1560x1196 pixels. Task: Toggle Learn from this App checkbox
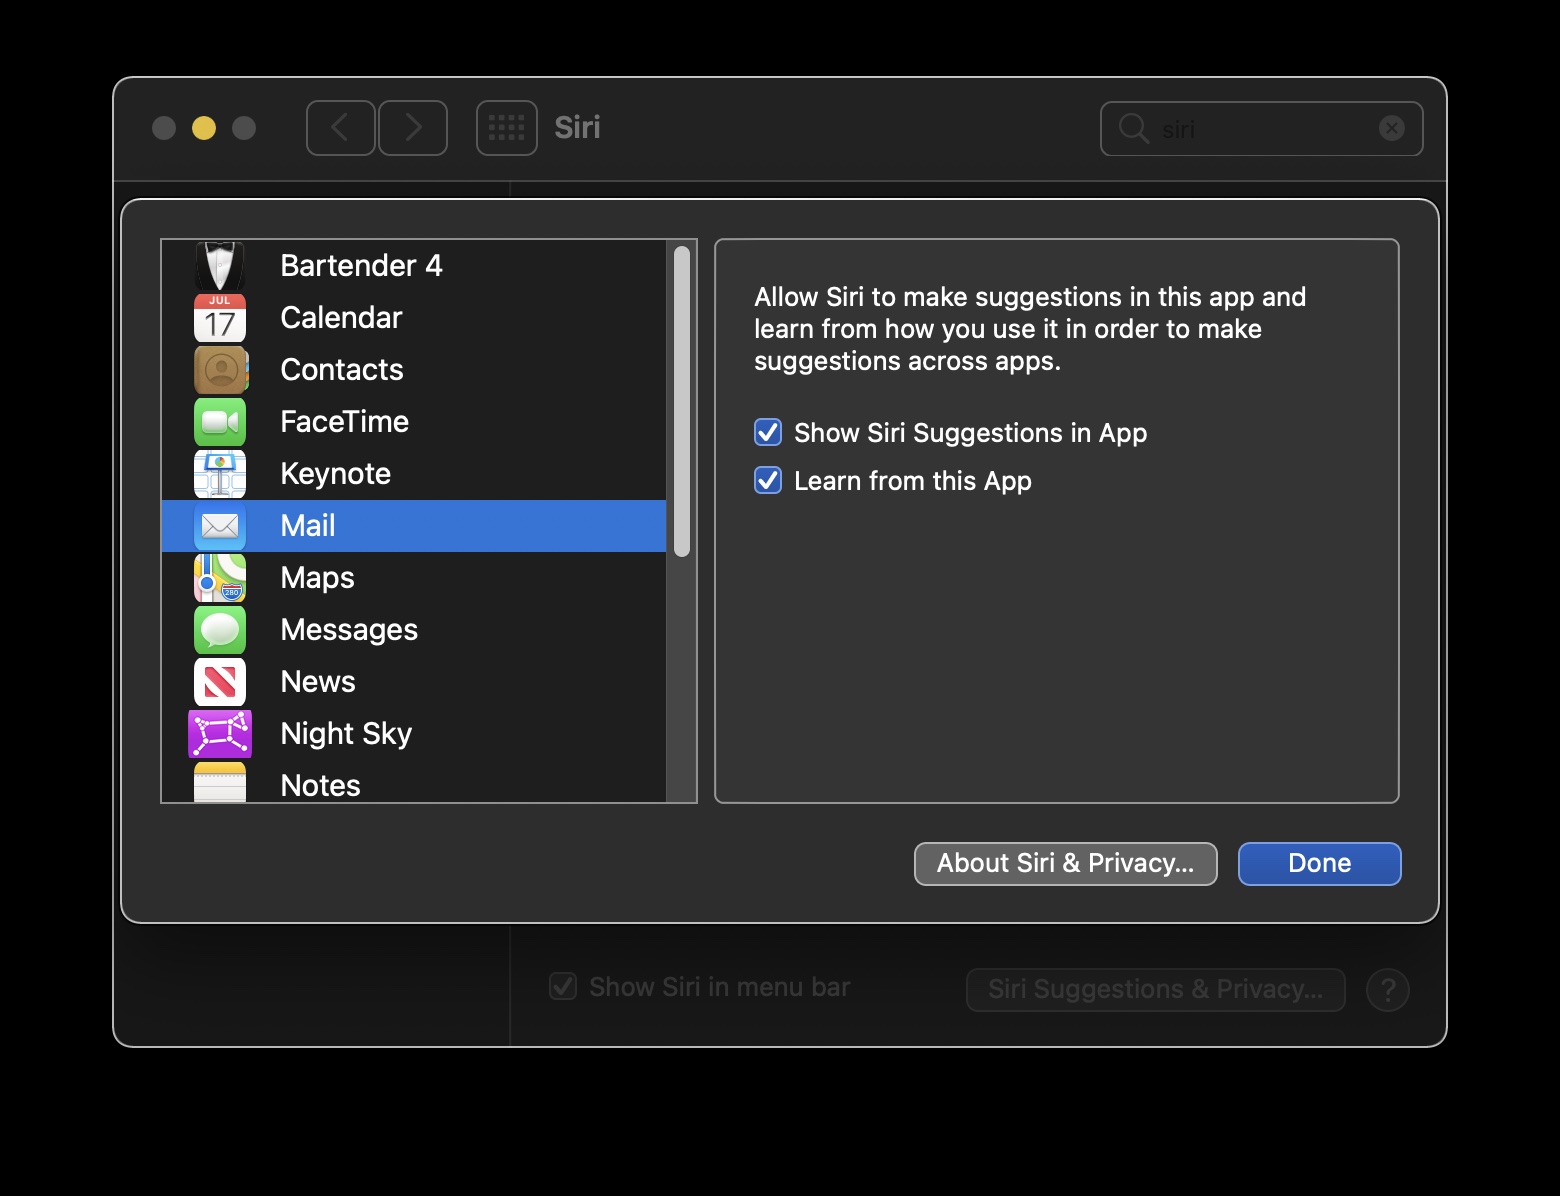[768, 480]
